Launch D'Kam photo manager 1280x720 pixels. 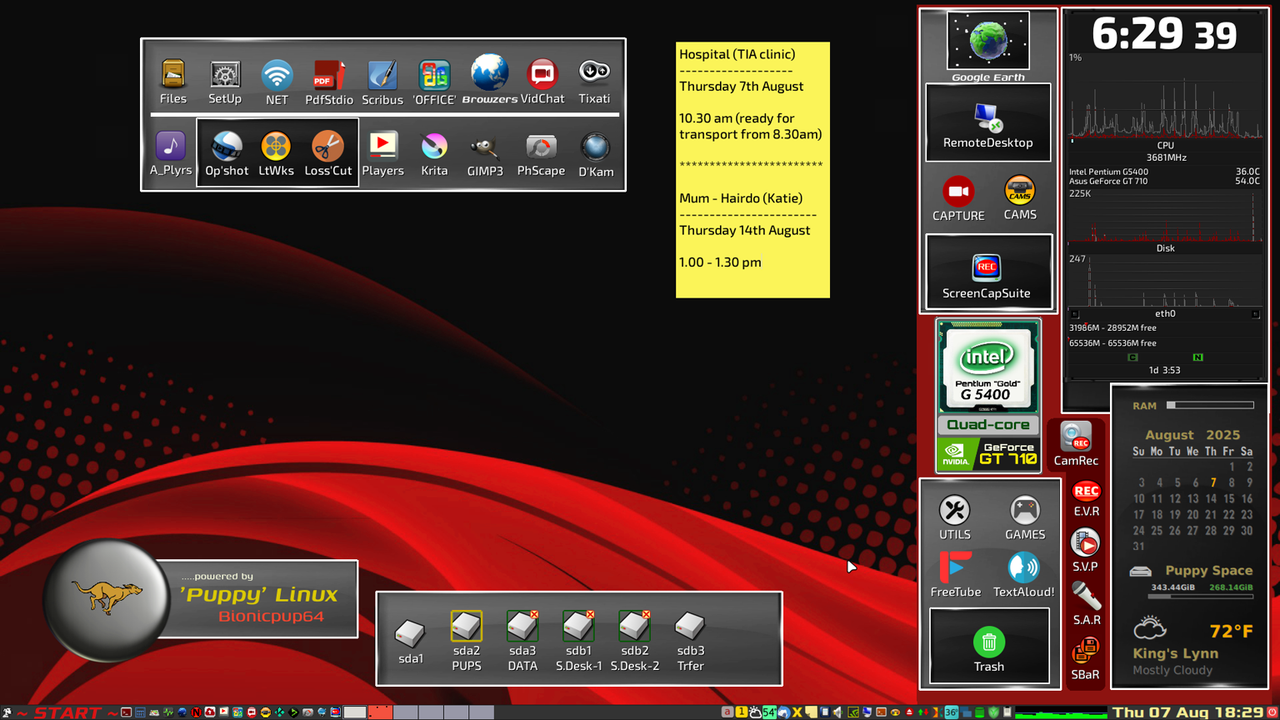point(596,147)
